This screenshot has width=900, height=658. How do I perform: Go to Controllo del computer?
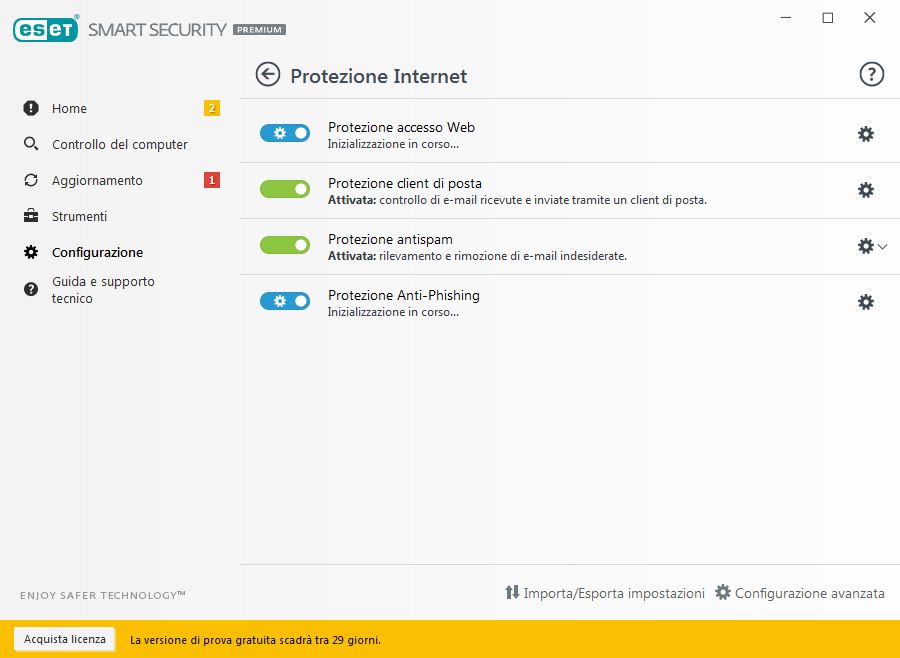(119, 145)
